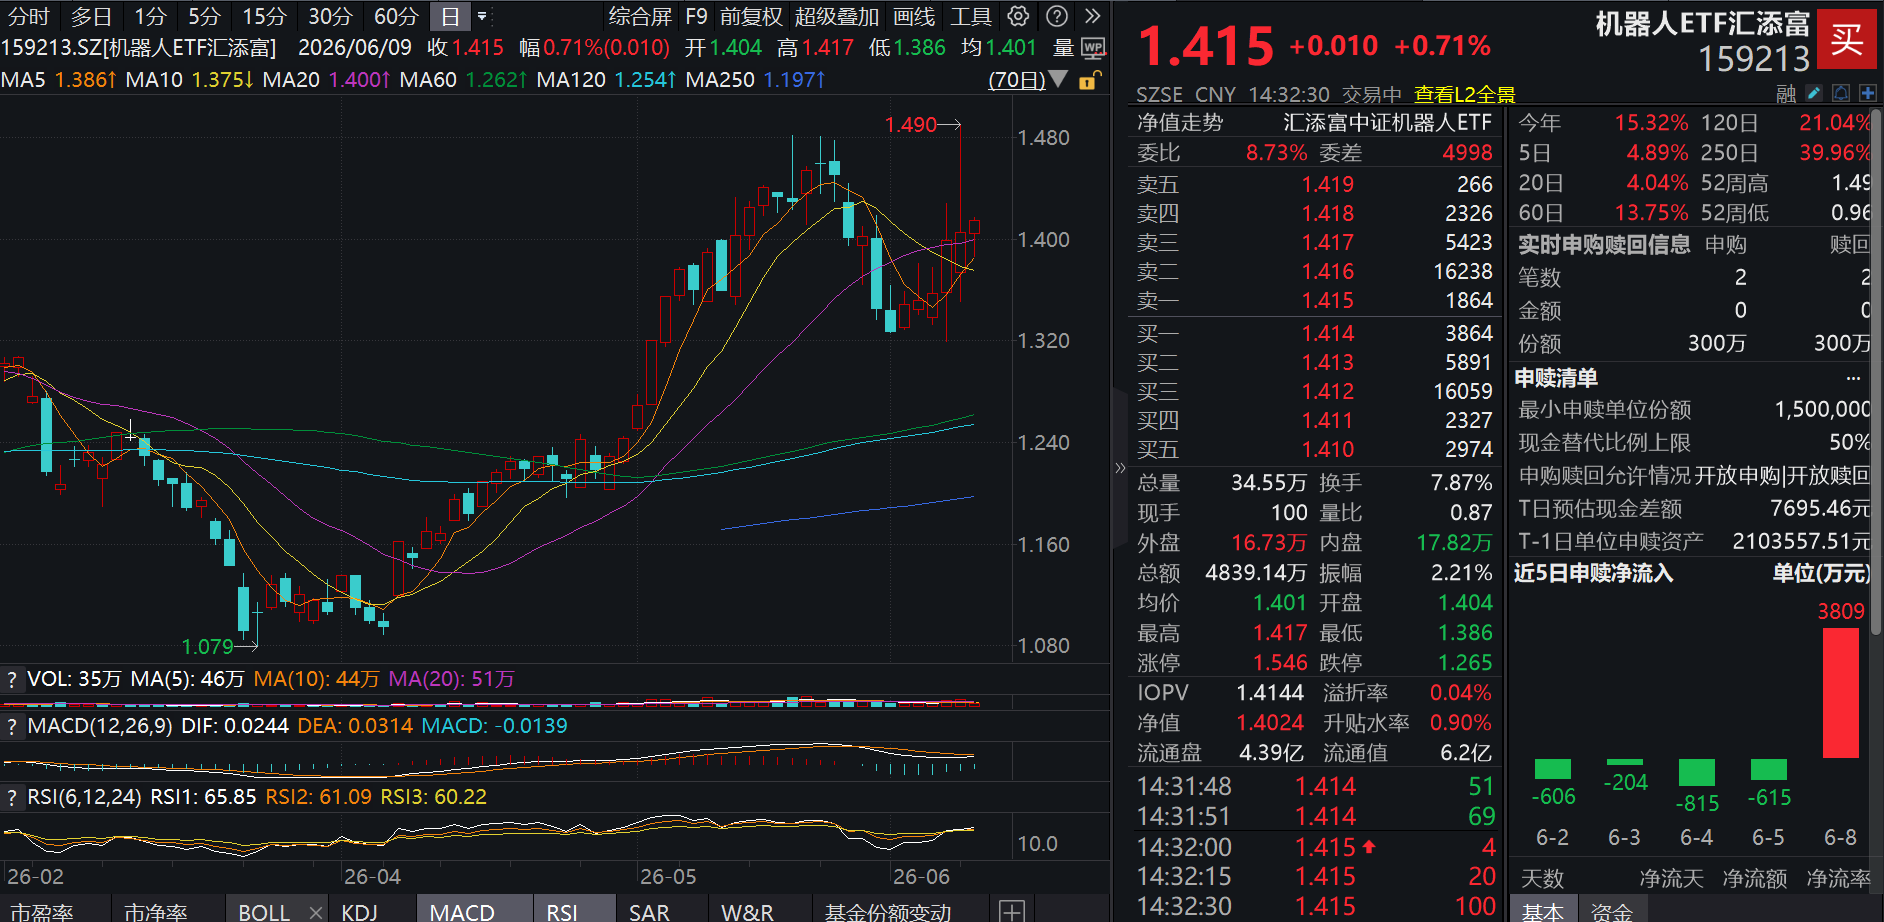Expand the double-arrow overflow toolbar menu
The height and width of the screenshot is (922, 1884).
click(x=1093, y=16)
